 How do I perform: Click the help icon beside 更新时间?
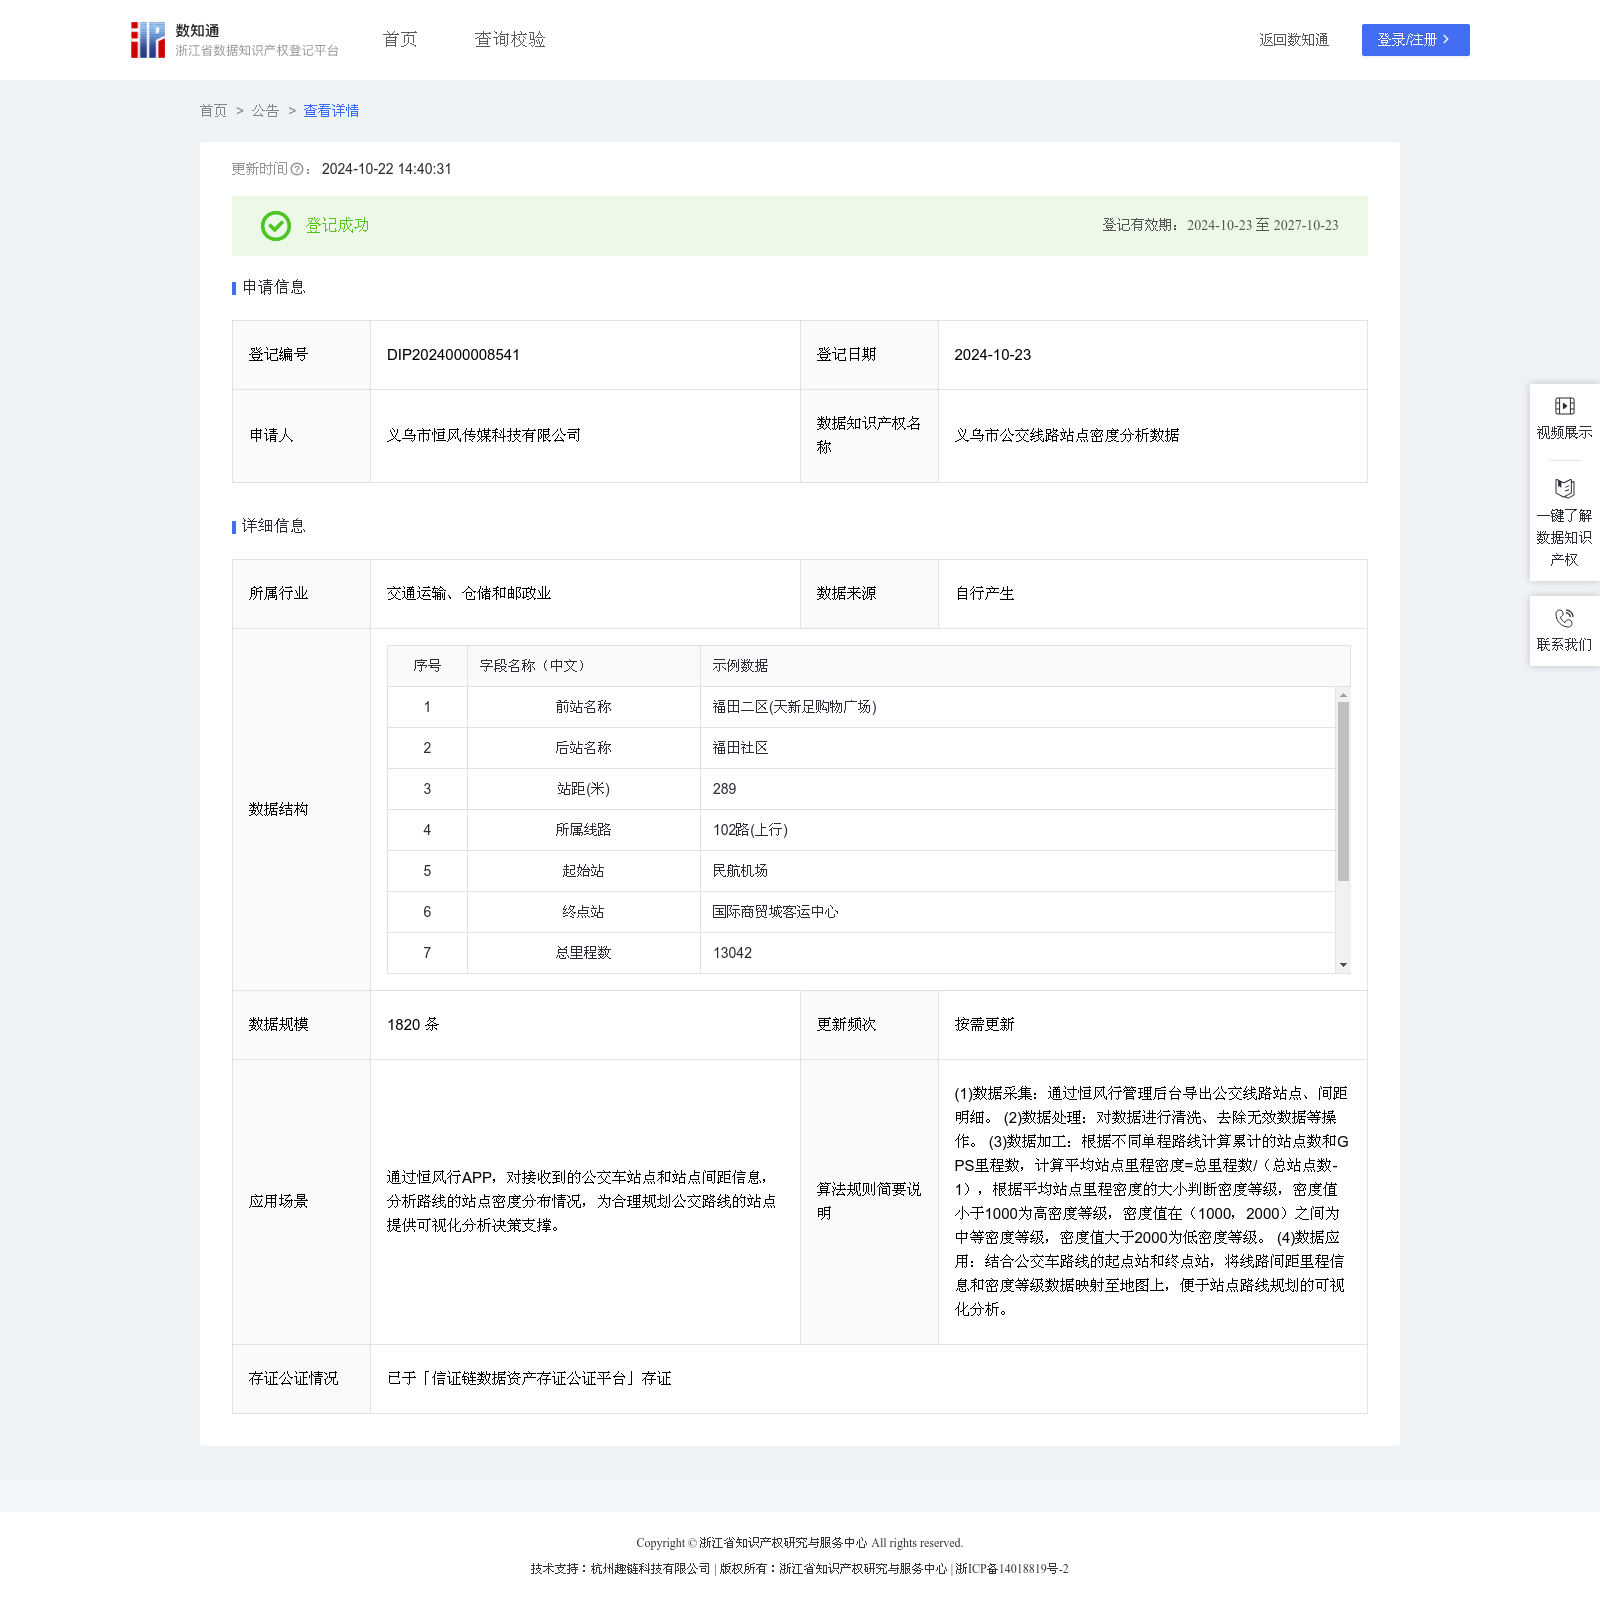tap(297, 170)
